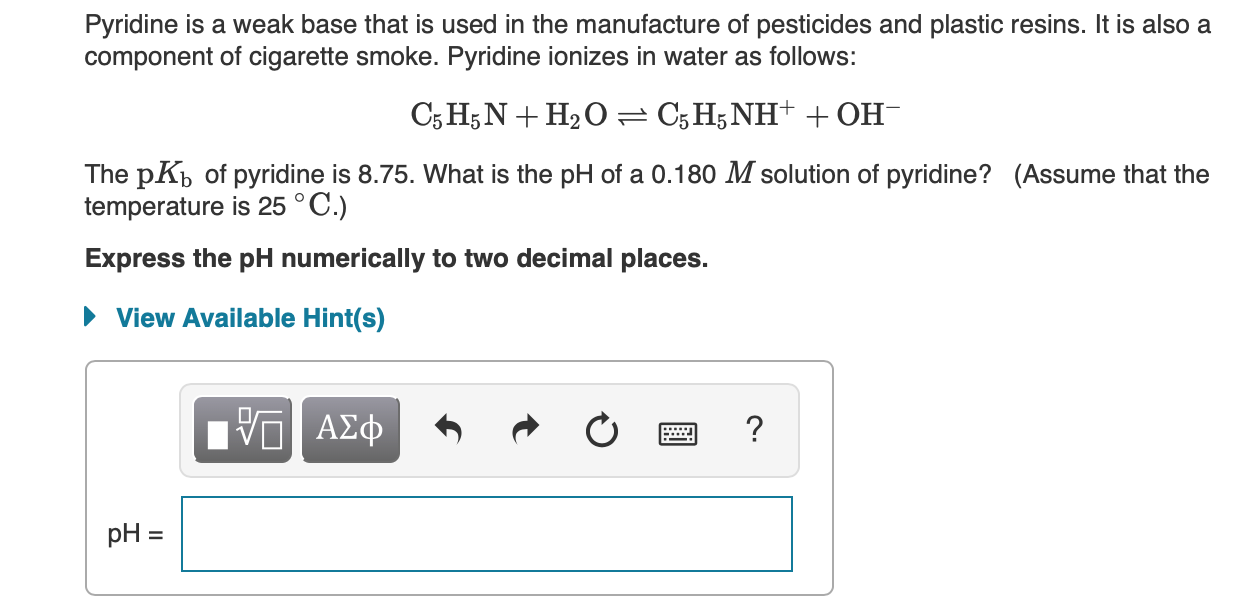The width and height of the screenshot is (1252, 598).
Task: Click the equation editor toolbar area
Action: [x=490, y=429]
